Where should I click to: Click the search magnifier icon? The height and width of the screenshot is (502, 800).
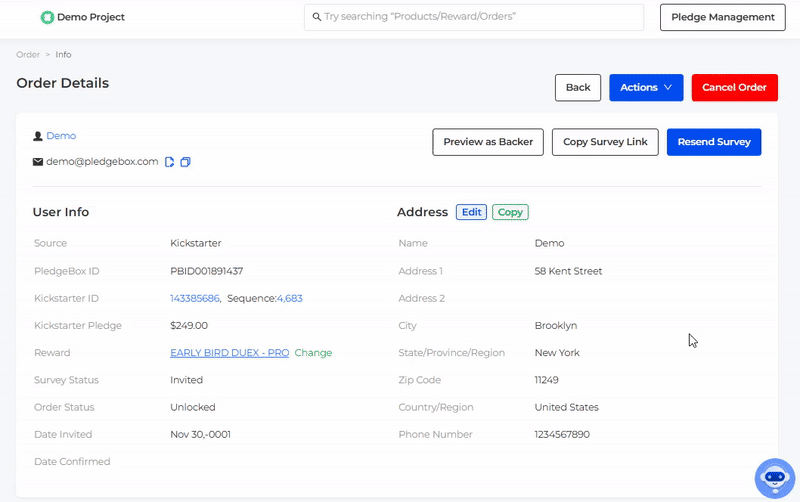[317, 17]
